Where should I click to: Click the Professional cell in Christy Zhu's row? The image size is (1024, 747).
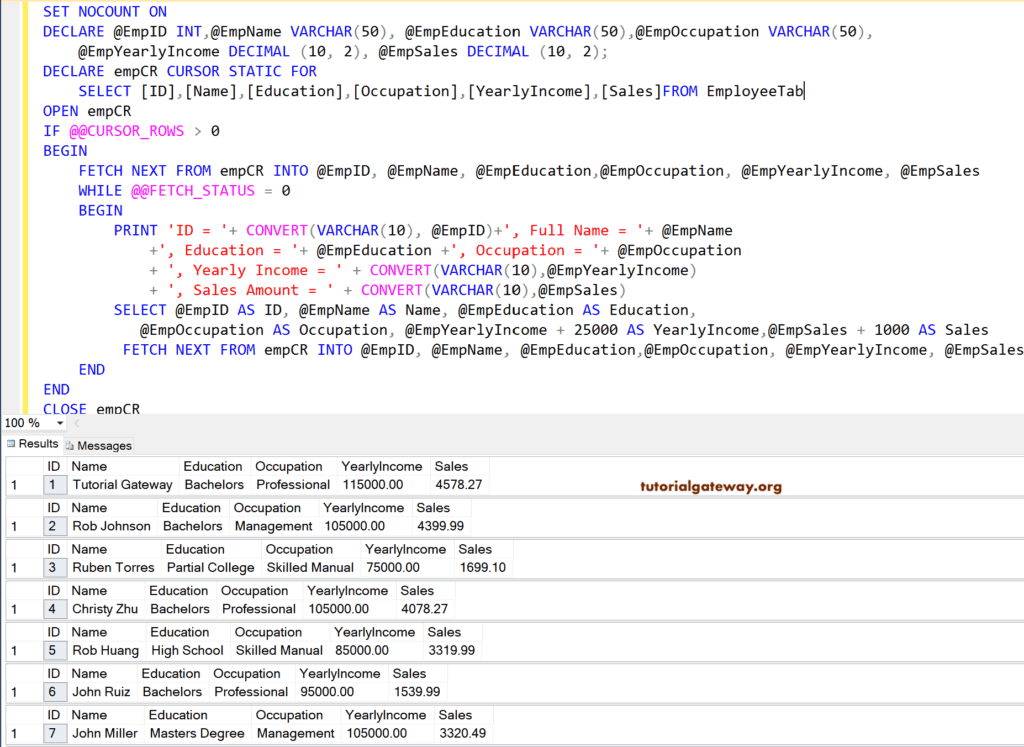pos(259,609)
